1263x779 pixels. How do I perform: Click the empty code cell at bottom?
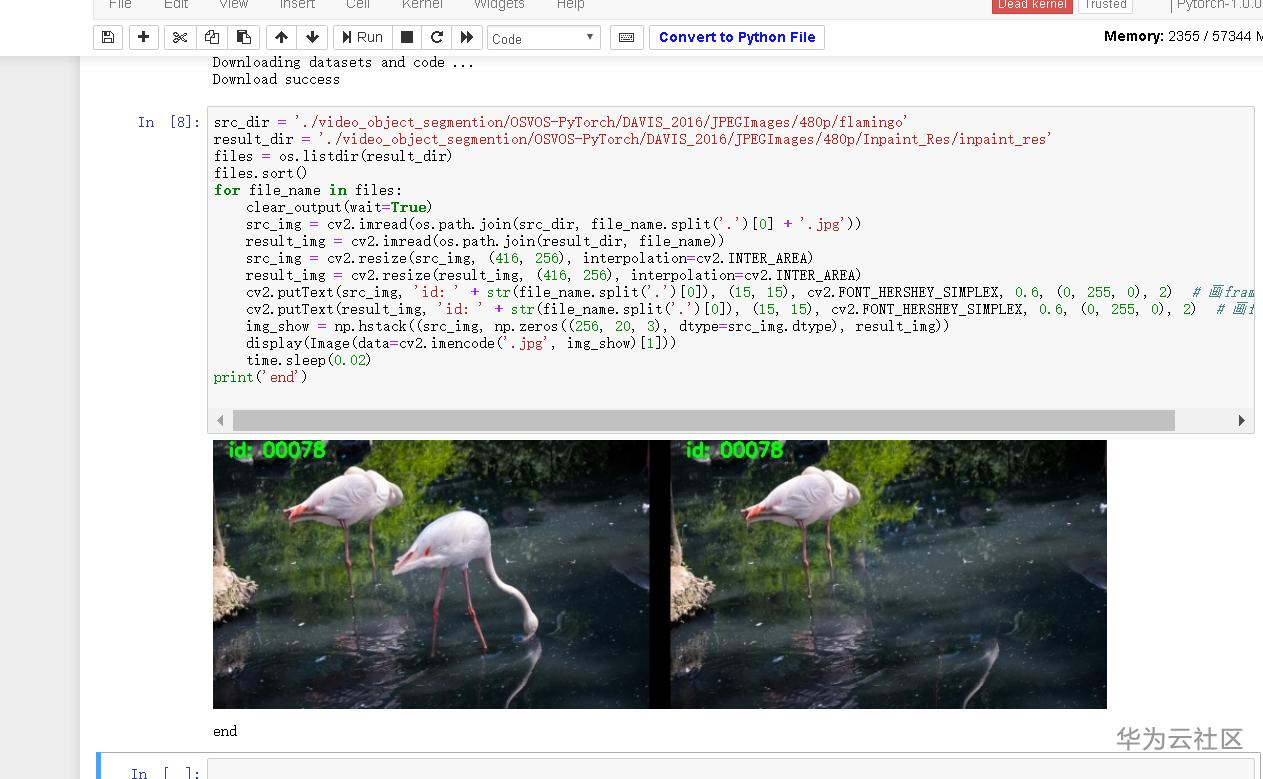(733, 771)
